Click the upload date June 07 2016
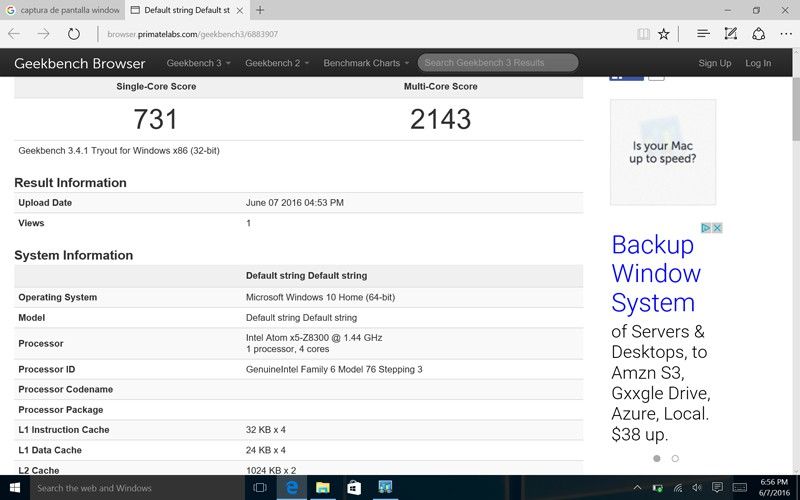The height and width of the screenshot is (500, 800). [x=294, y=203]
